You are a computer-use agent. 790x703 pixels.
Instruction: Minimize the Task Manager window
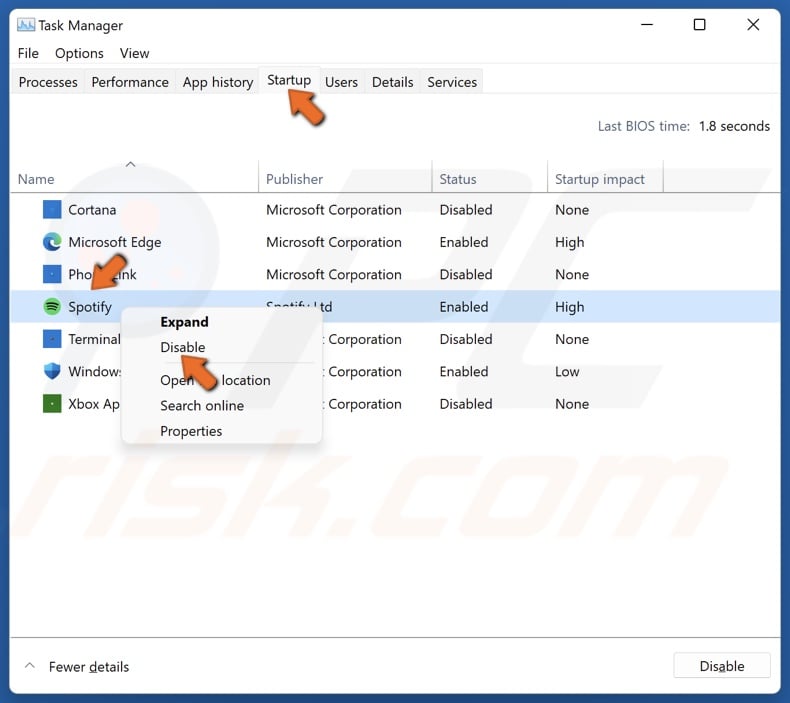[x=647, y=24]
